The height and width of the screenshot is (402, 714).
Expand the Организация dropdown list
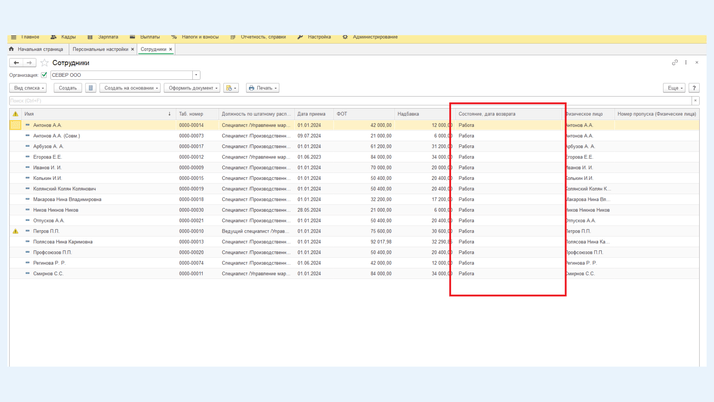(196, 75)
